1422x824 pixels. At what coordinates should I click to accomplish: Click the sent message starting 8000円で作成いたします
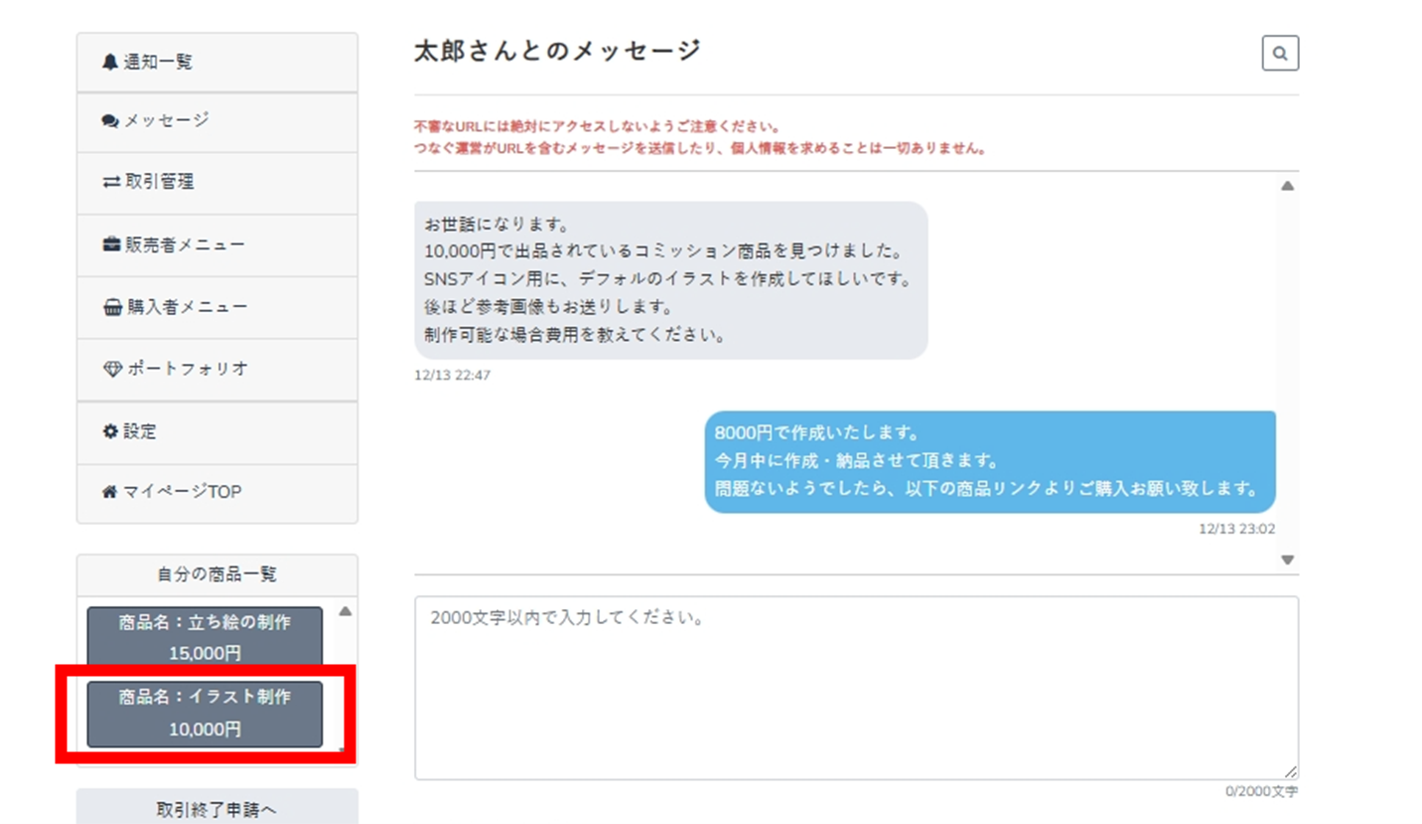(x=990, y=462)
